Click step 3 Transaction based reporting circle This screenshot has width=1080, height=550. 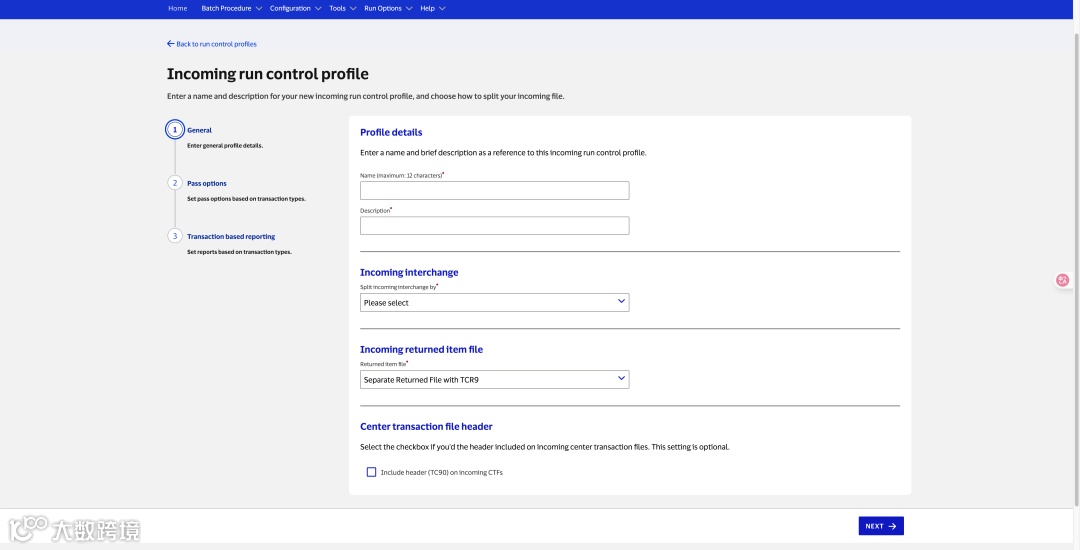point(175,236)
